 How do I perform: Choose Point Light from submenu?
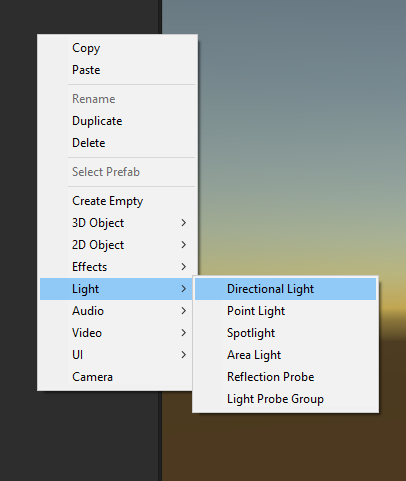285,311
